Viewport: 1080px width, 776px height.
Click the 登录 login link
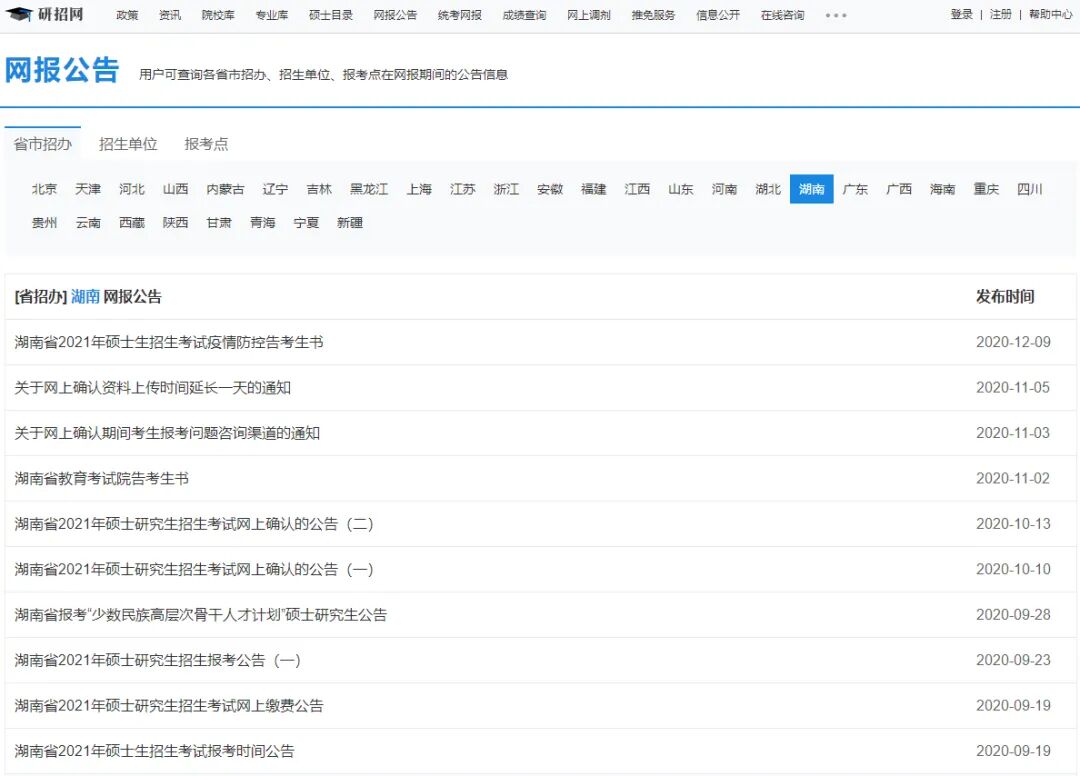[960, 15]
